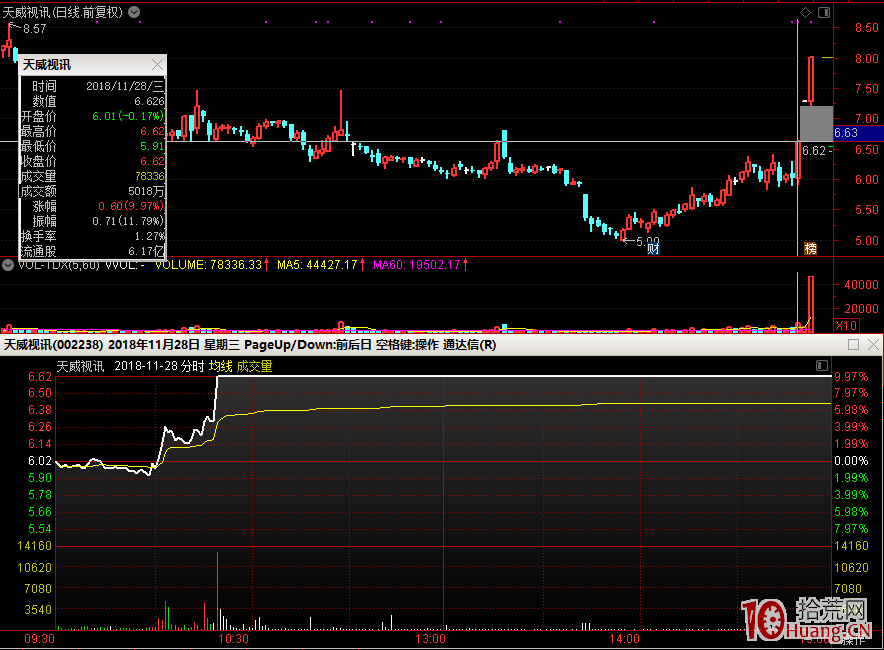The height and width of the screenshot is (650, 884).
Task: Click the 8.50 price axis label
Action: 867,28
